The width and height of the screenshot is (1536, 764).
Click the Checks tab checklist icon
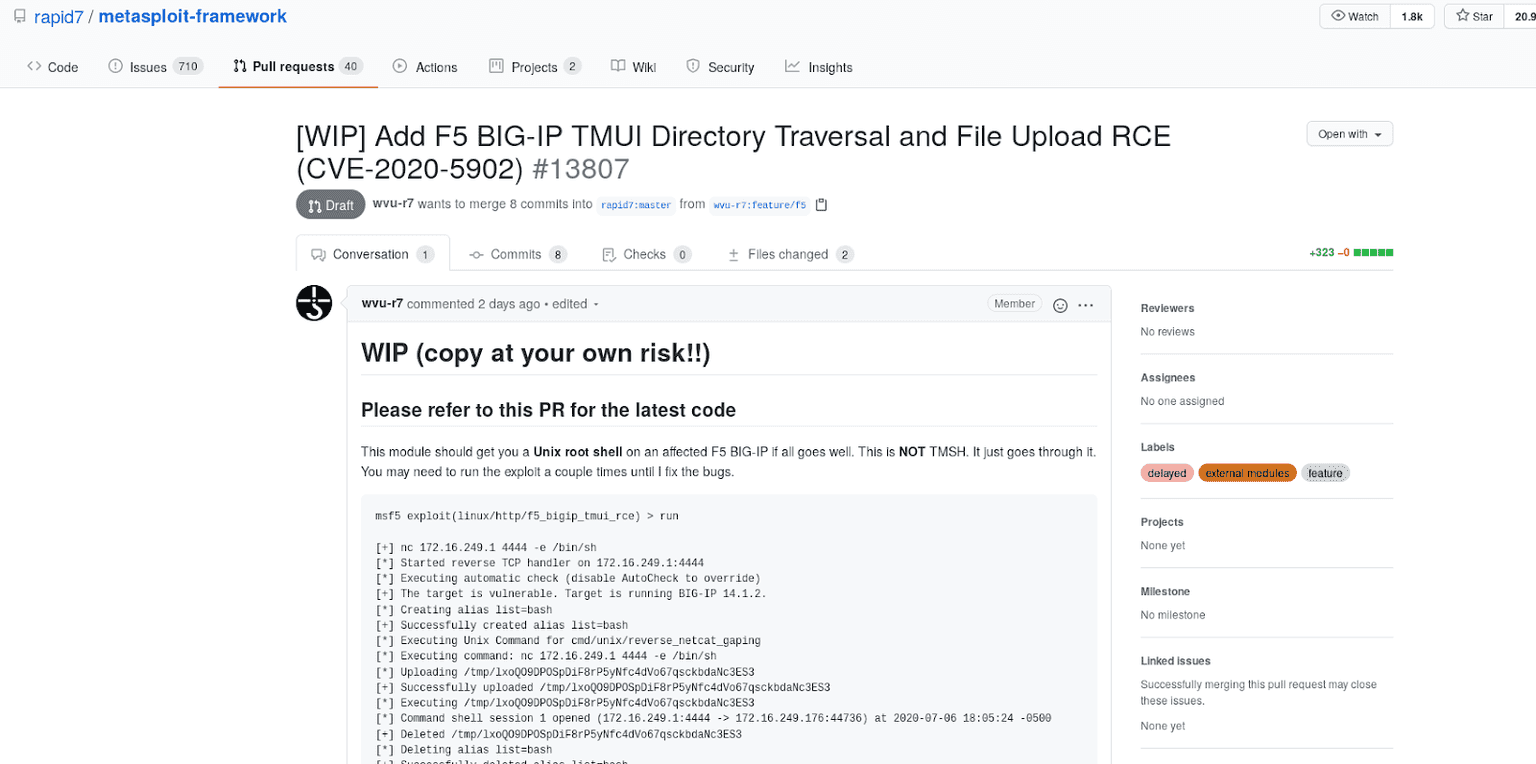pyautogui.click(x=609, y=254)
